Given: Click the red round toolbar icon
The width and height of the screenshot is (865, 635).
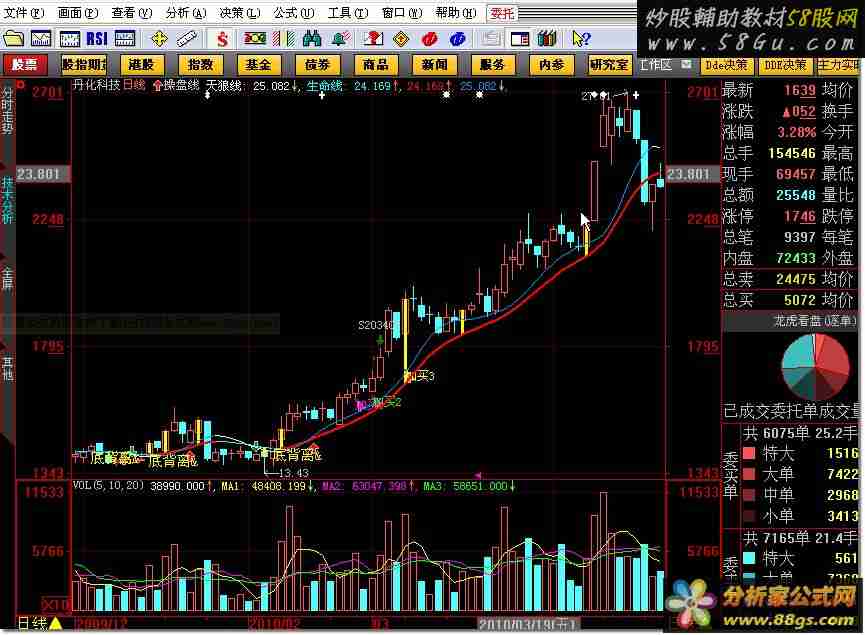Looking at the screenshot, I should coord(429,39).
